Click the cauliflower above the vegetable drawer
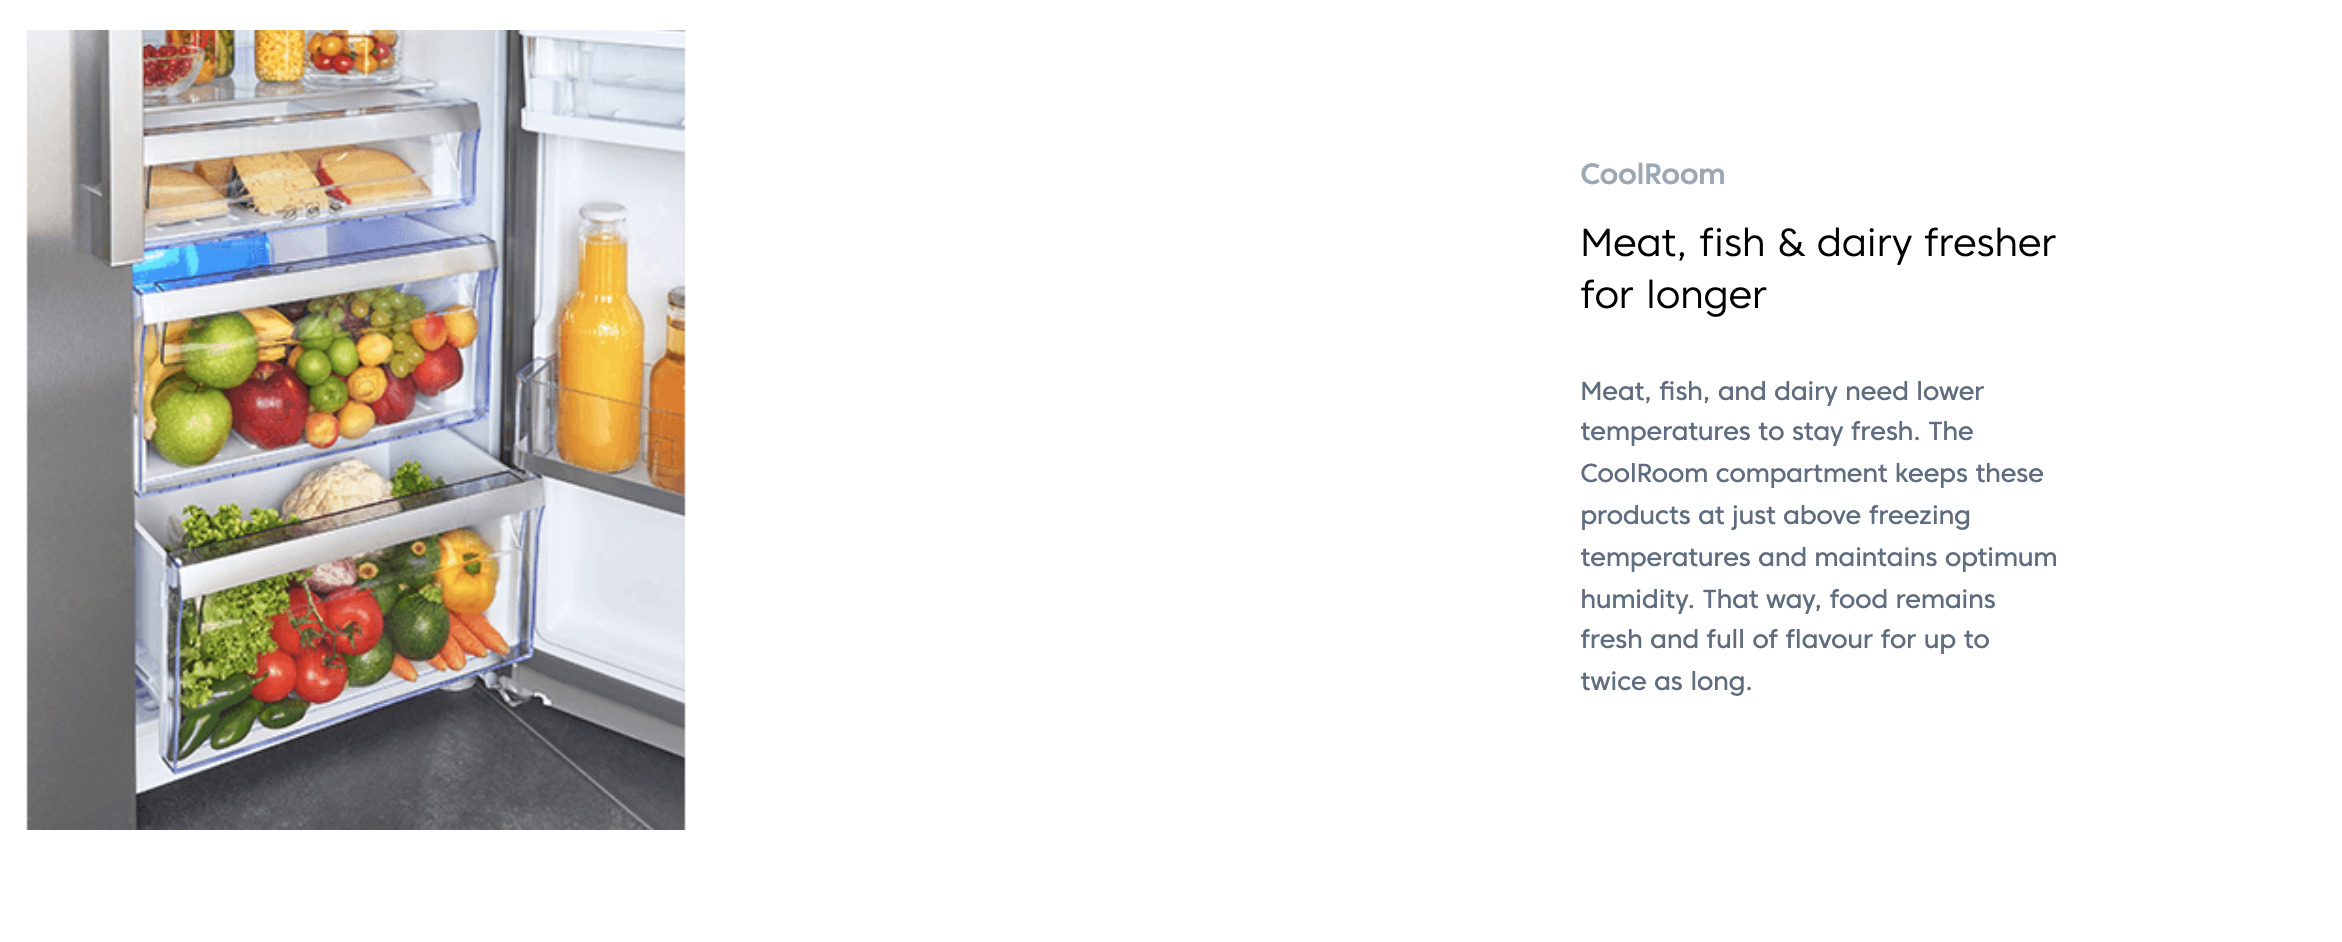This screenshot has width=2342, height=942. click(335, 492)
